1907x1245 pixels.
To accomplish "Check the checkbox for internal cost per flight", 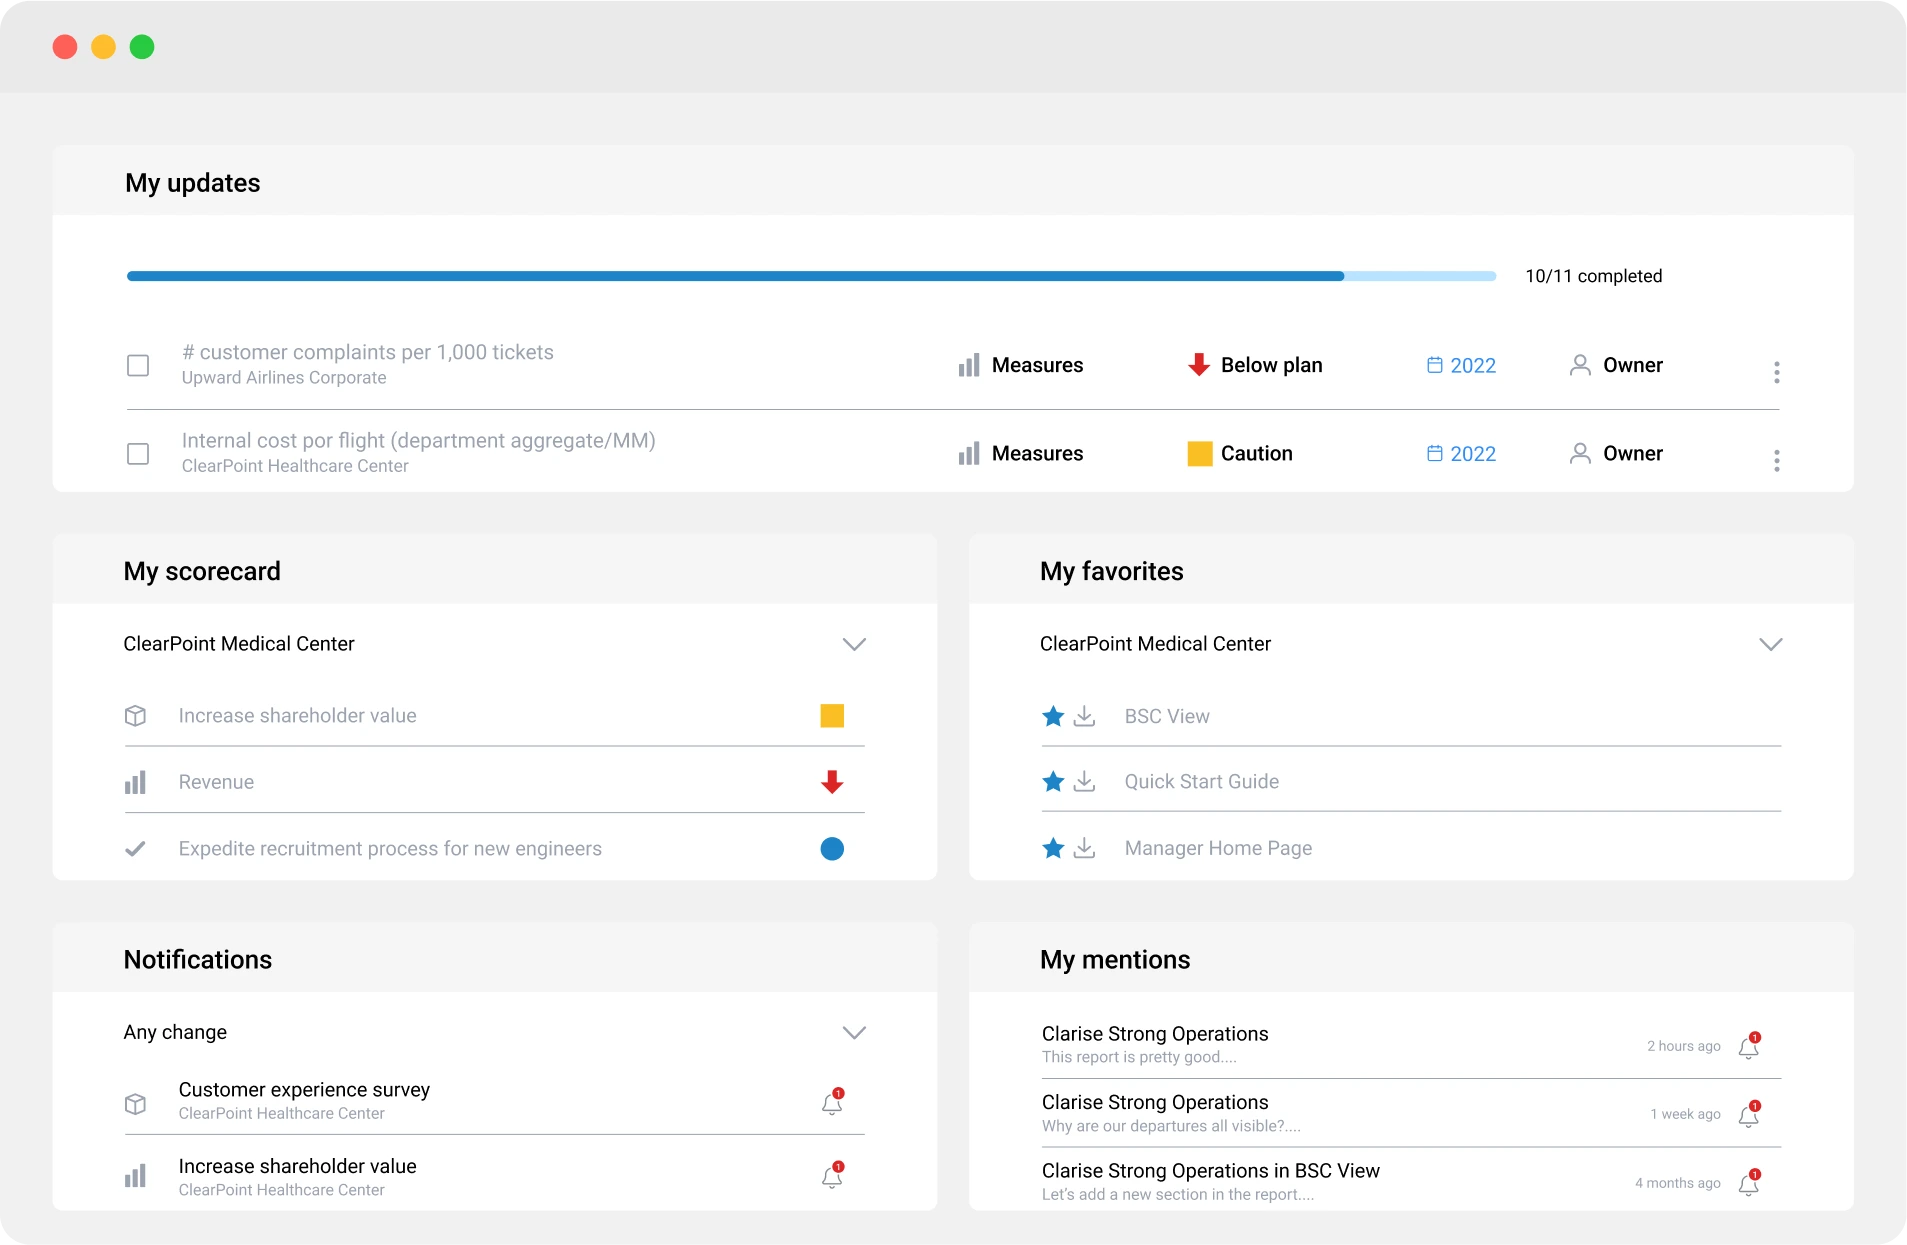I will 137,453.
